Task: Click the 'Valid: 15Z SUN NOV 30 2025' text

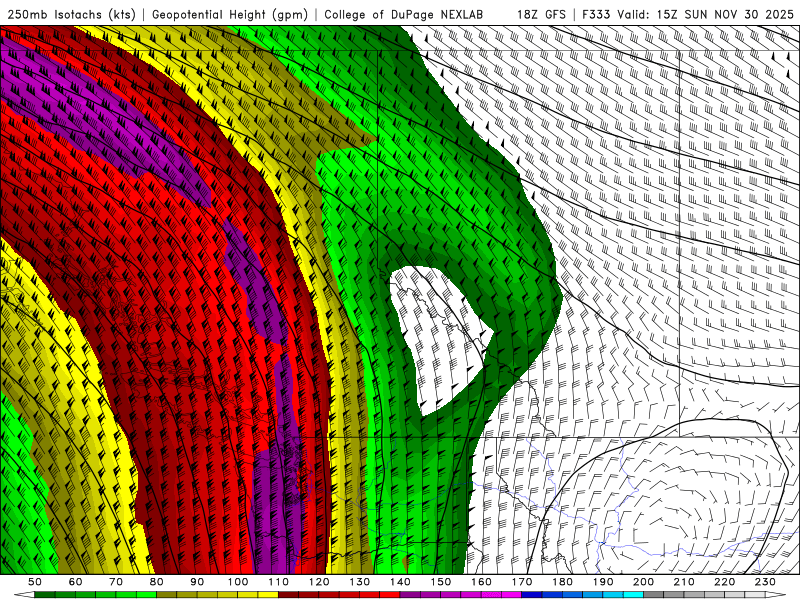Action: coord(705,14)
